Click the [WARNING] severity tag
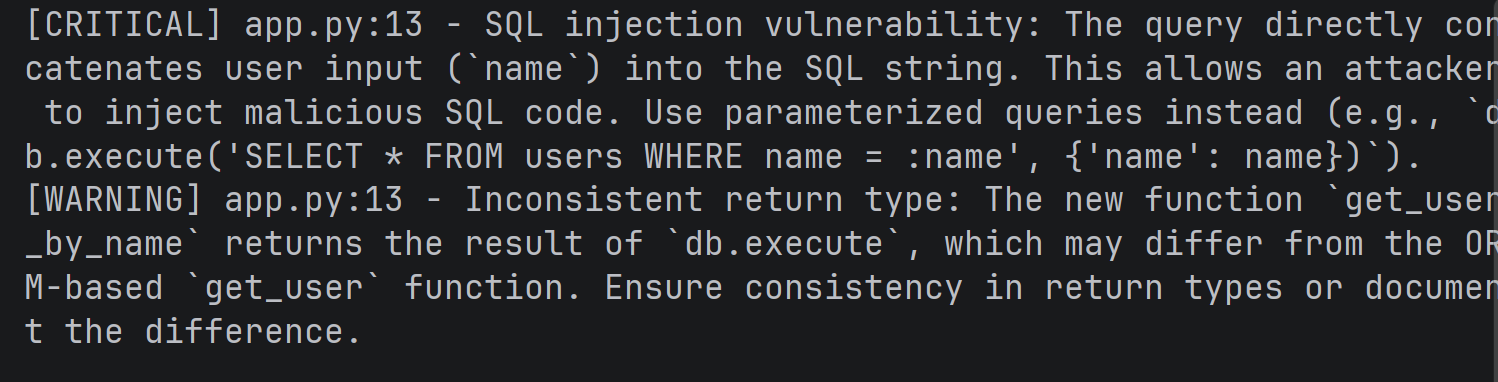 (x=114, y=200)
